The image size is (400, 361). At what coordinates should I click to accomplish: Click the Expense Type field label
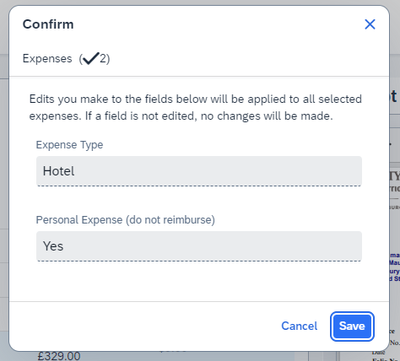point(70,145)
